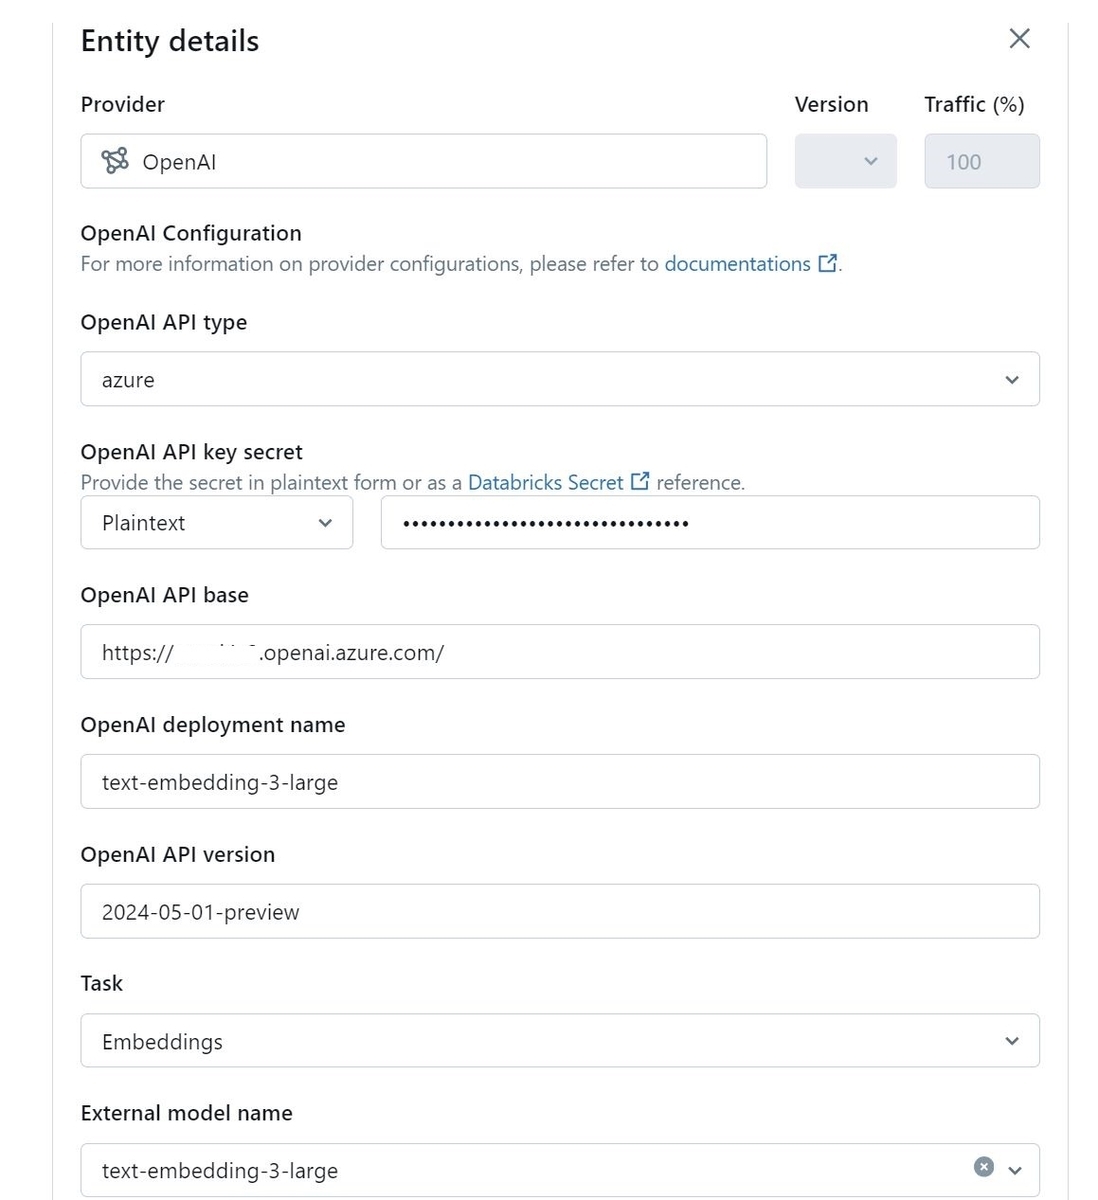Open the documentations link

(x=738, y=263)
